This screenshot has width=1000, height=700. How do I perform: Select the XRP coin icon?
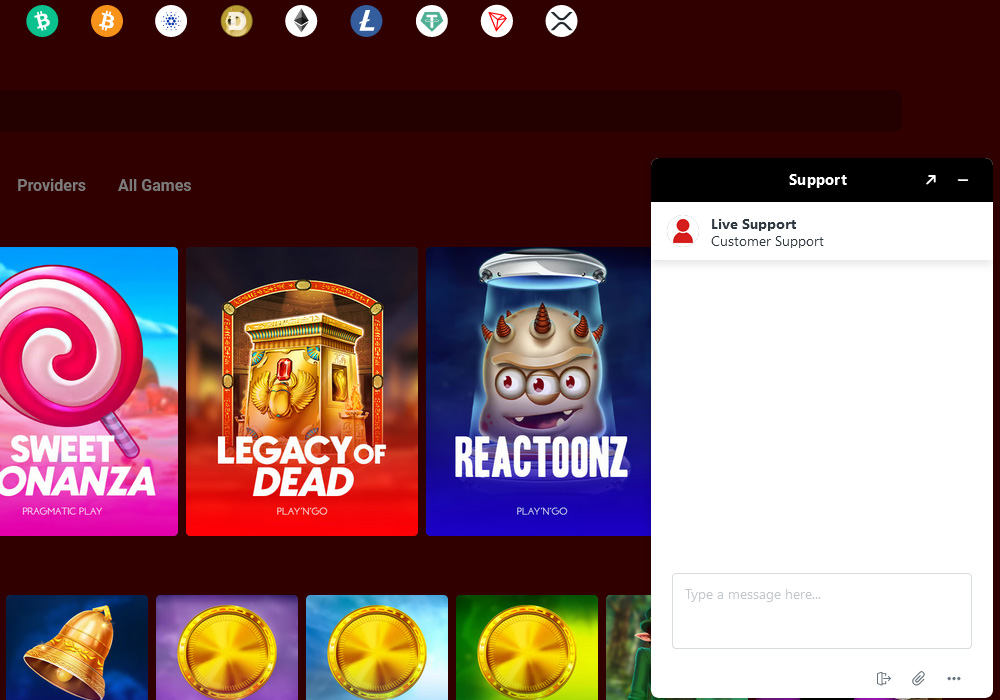click(562, 21)
